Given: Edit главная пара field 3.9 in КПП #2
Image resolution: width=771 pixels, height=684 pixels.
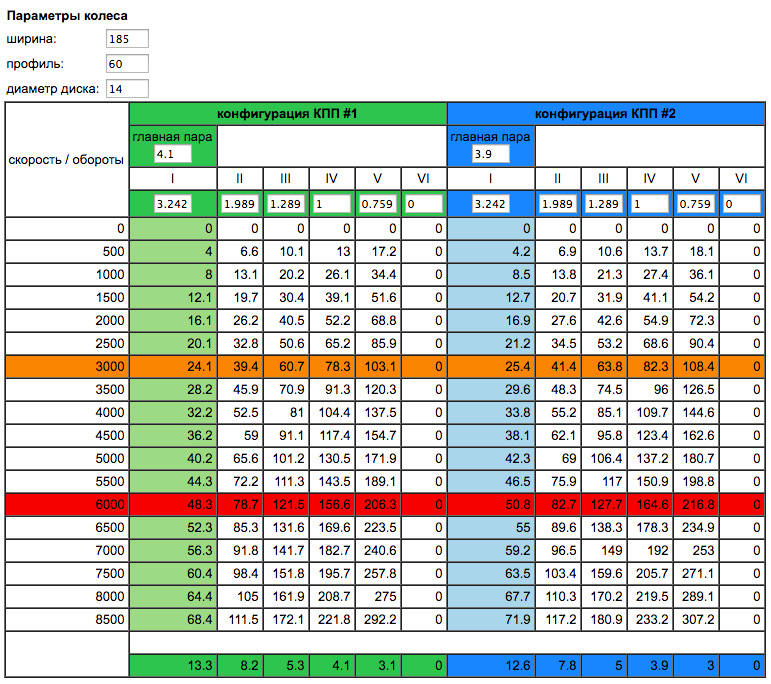Looking at the screenshot, I should [491, 154].
